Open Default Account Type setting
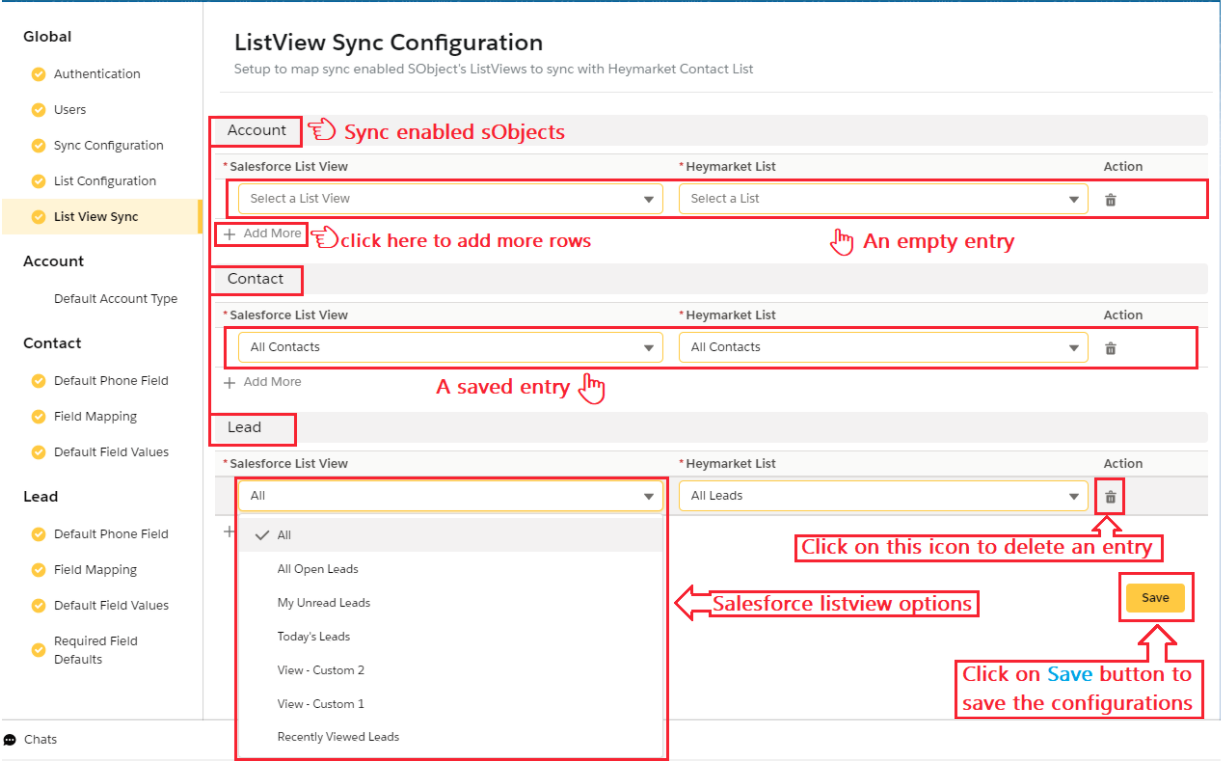This screenshot has height=762, width=1225. 116,299
